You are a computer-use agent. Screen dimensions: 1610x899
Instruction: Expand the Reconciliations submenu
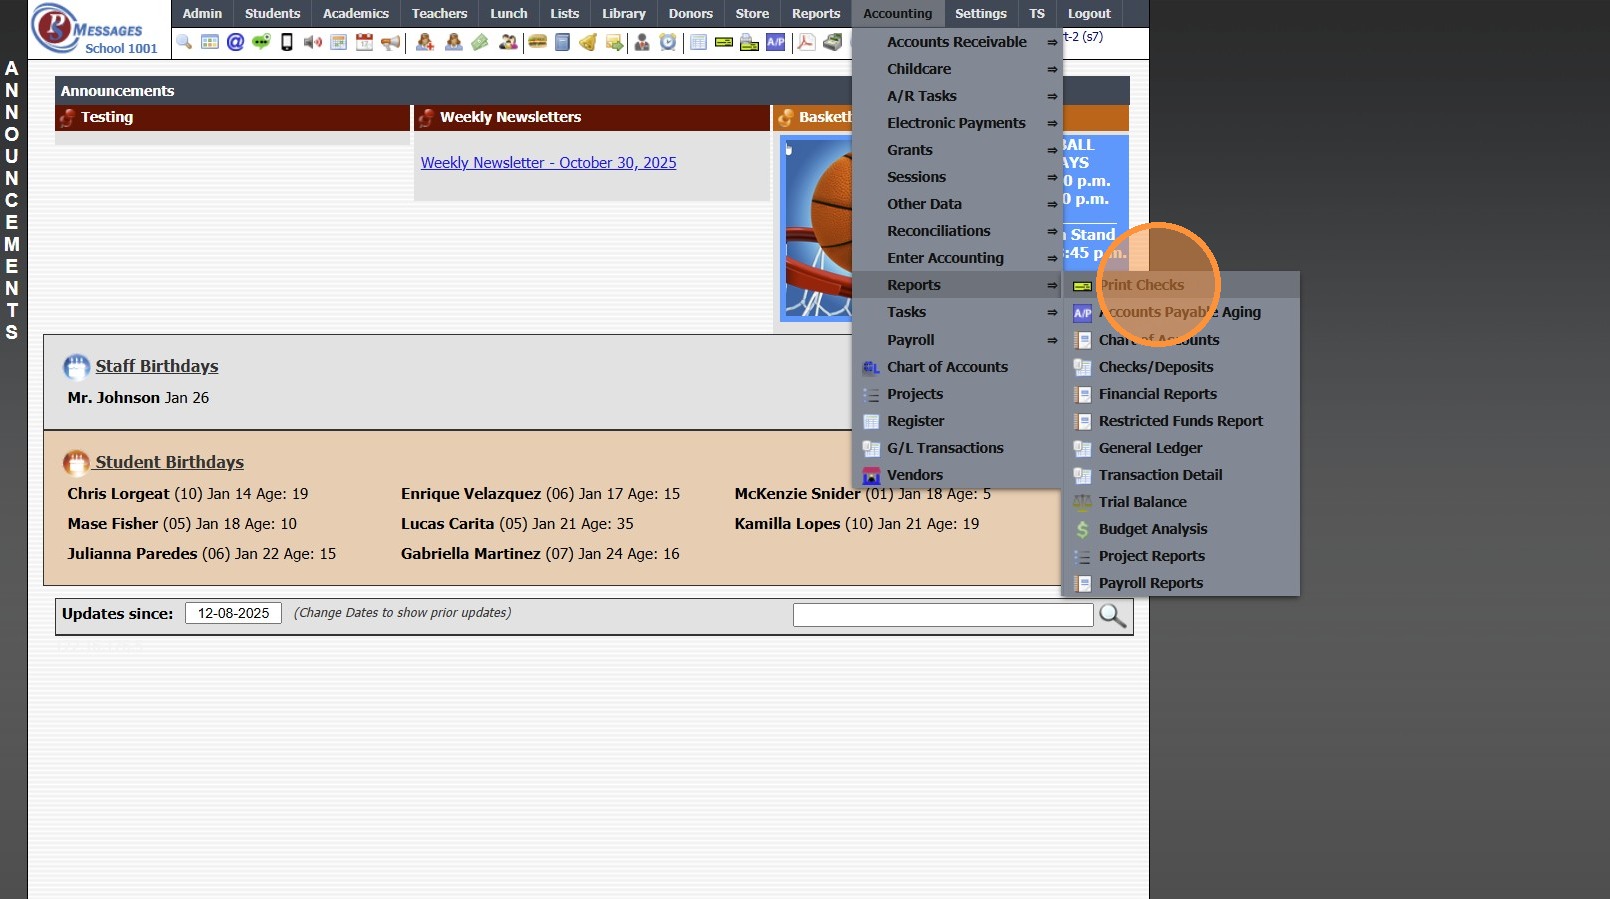click(x=957, y=231)
